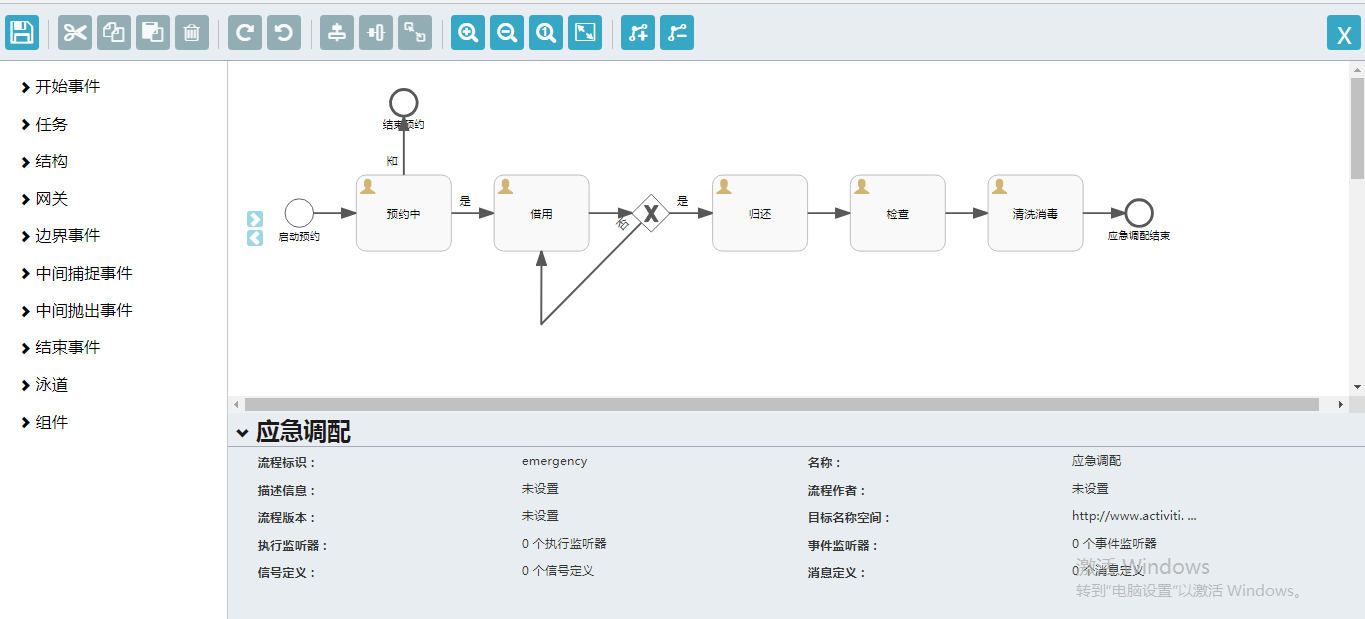Select the exclusive gateway X diamond
The image size is (1365, 619).
[x=651, y=213]
